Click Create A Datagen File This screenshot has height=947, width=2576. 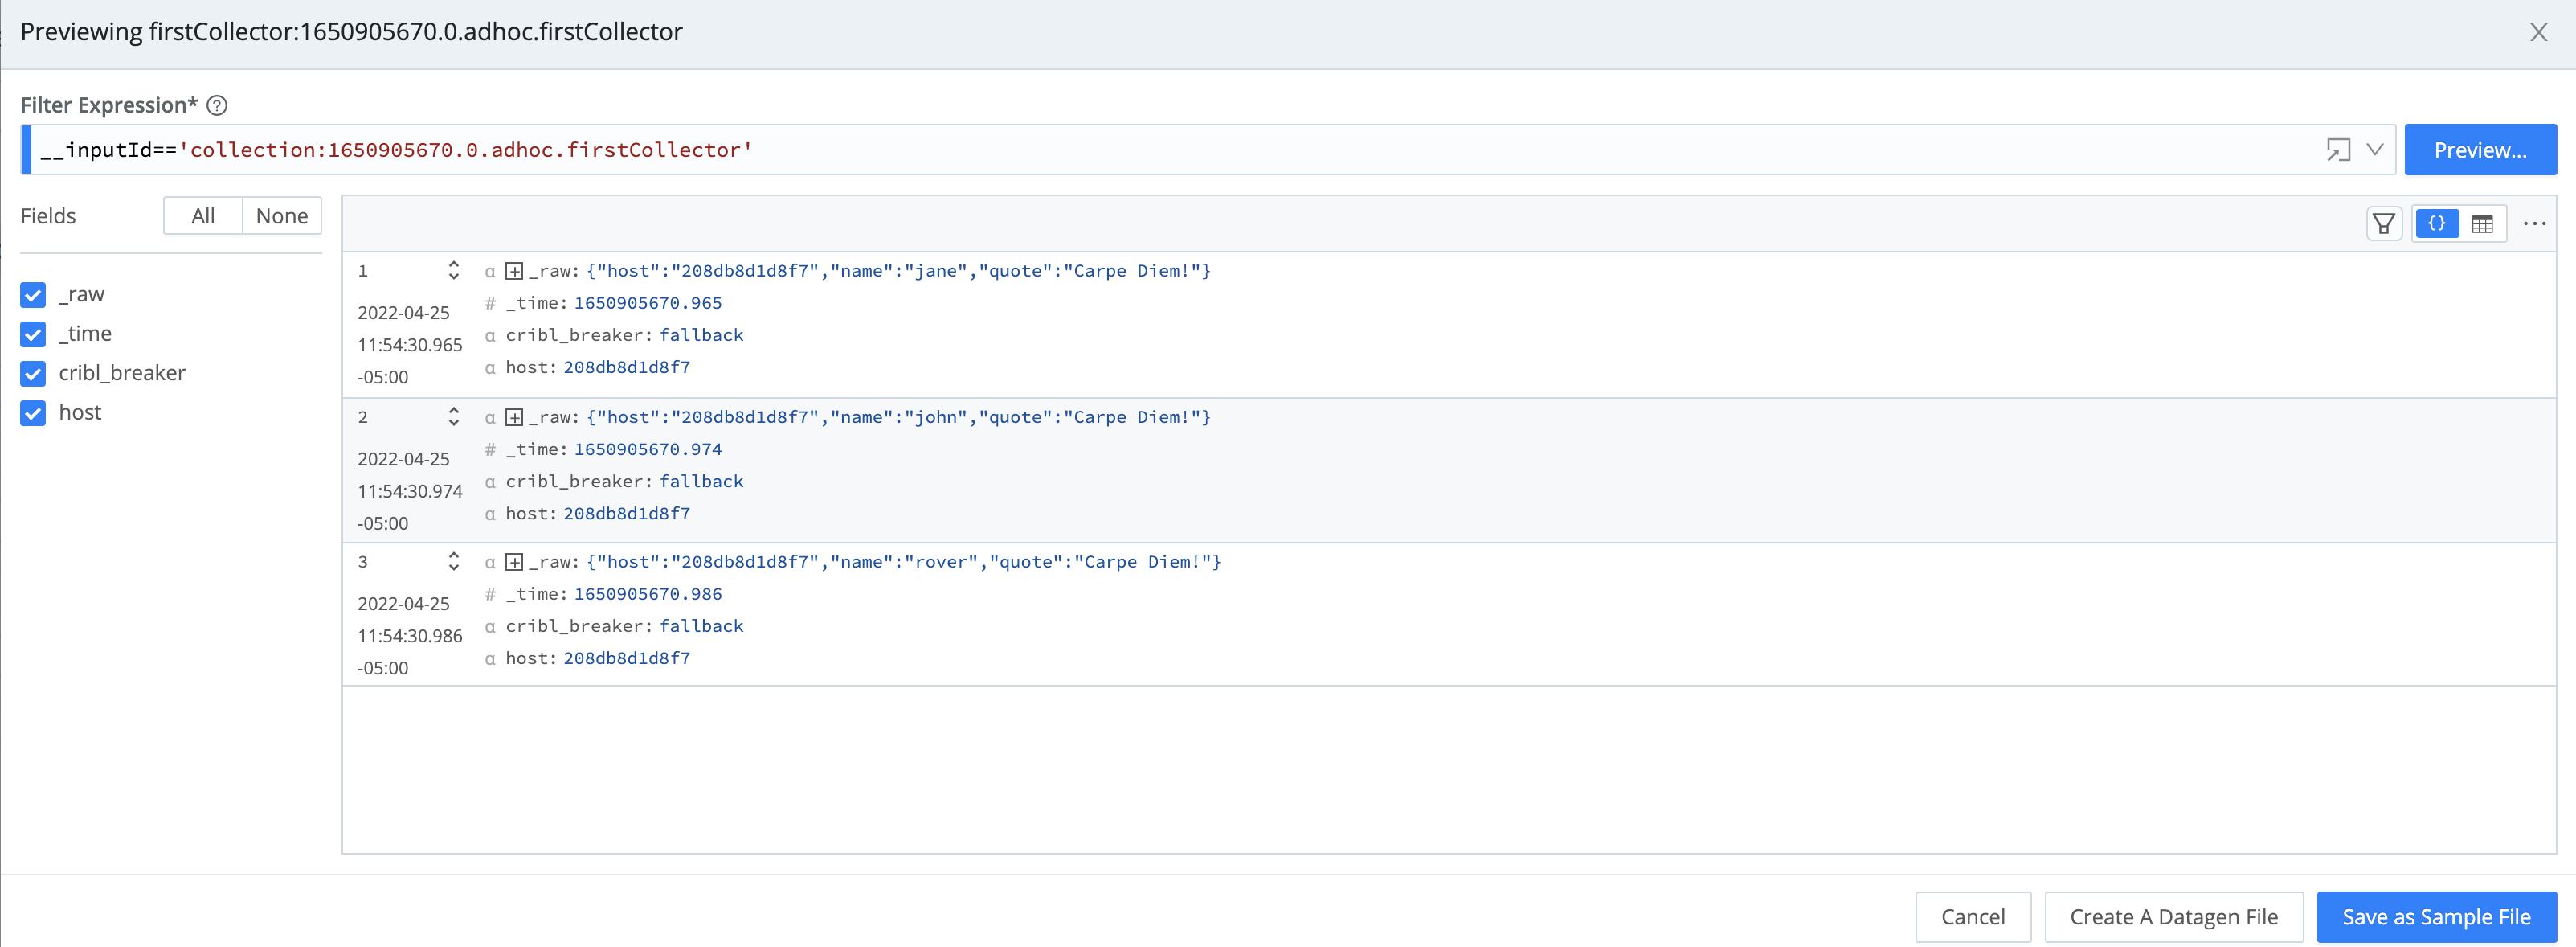click(x=2173, y=917)
